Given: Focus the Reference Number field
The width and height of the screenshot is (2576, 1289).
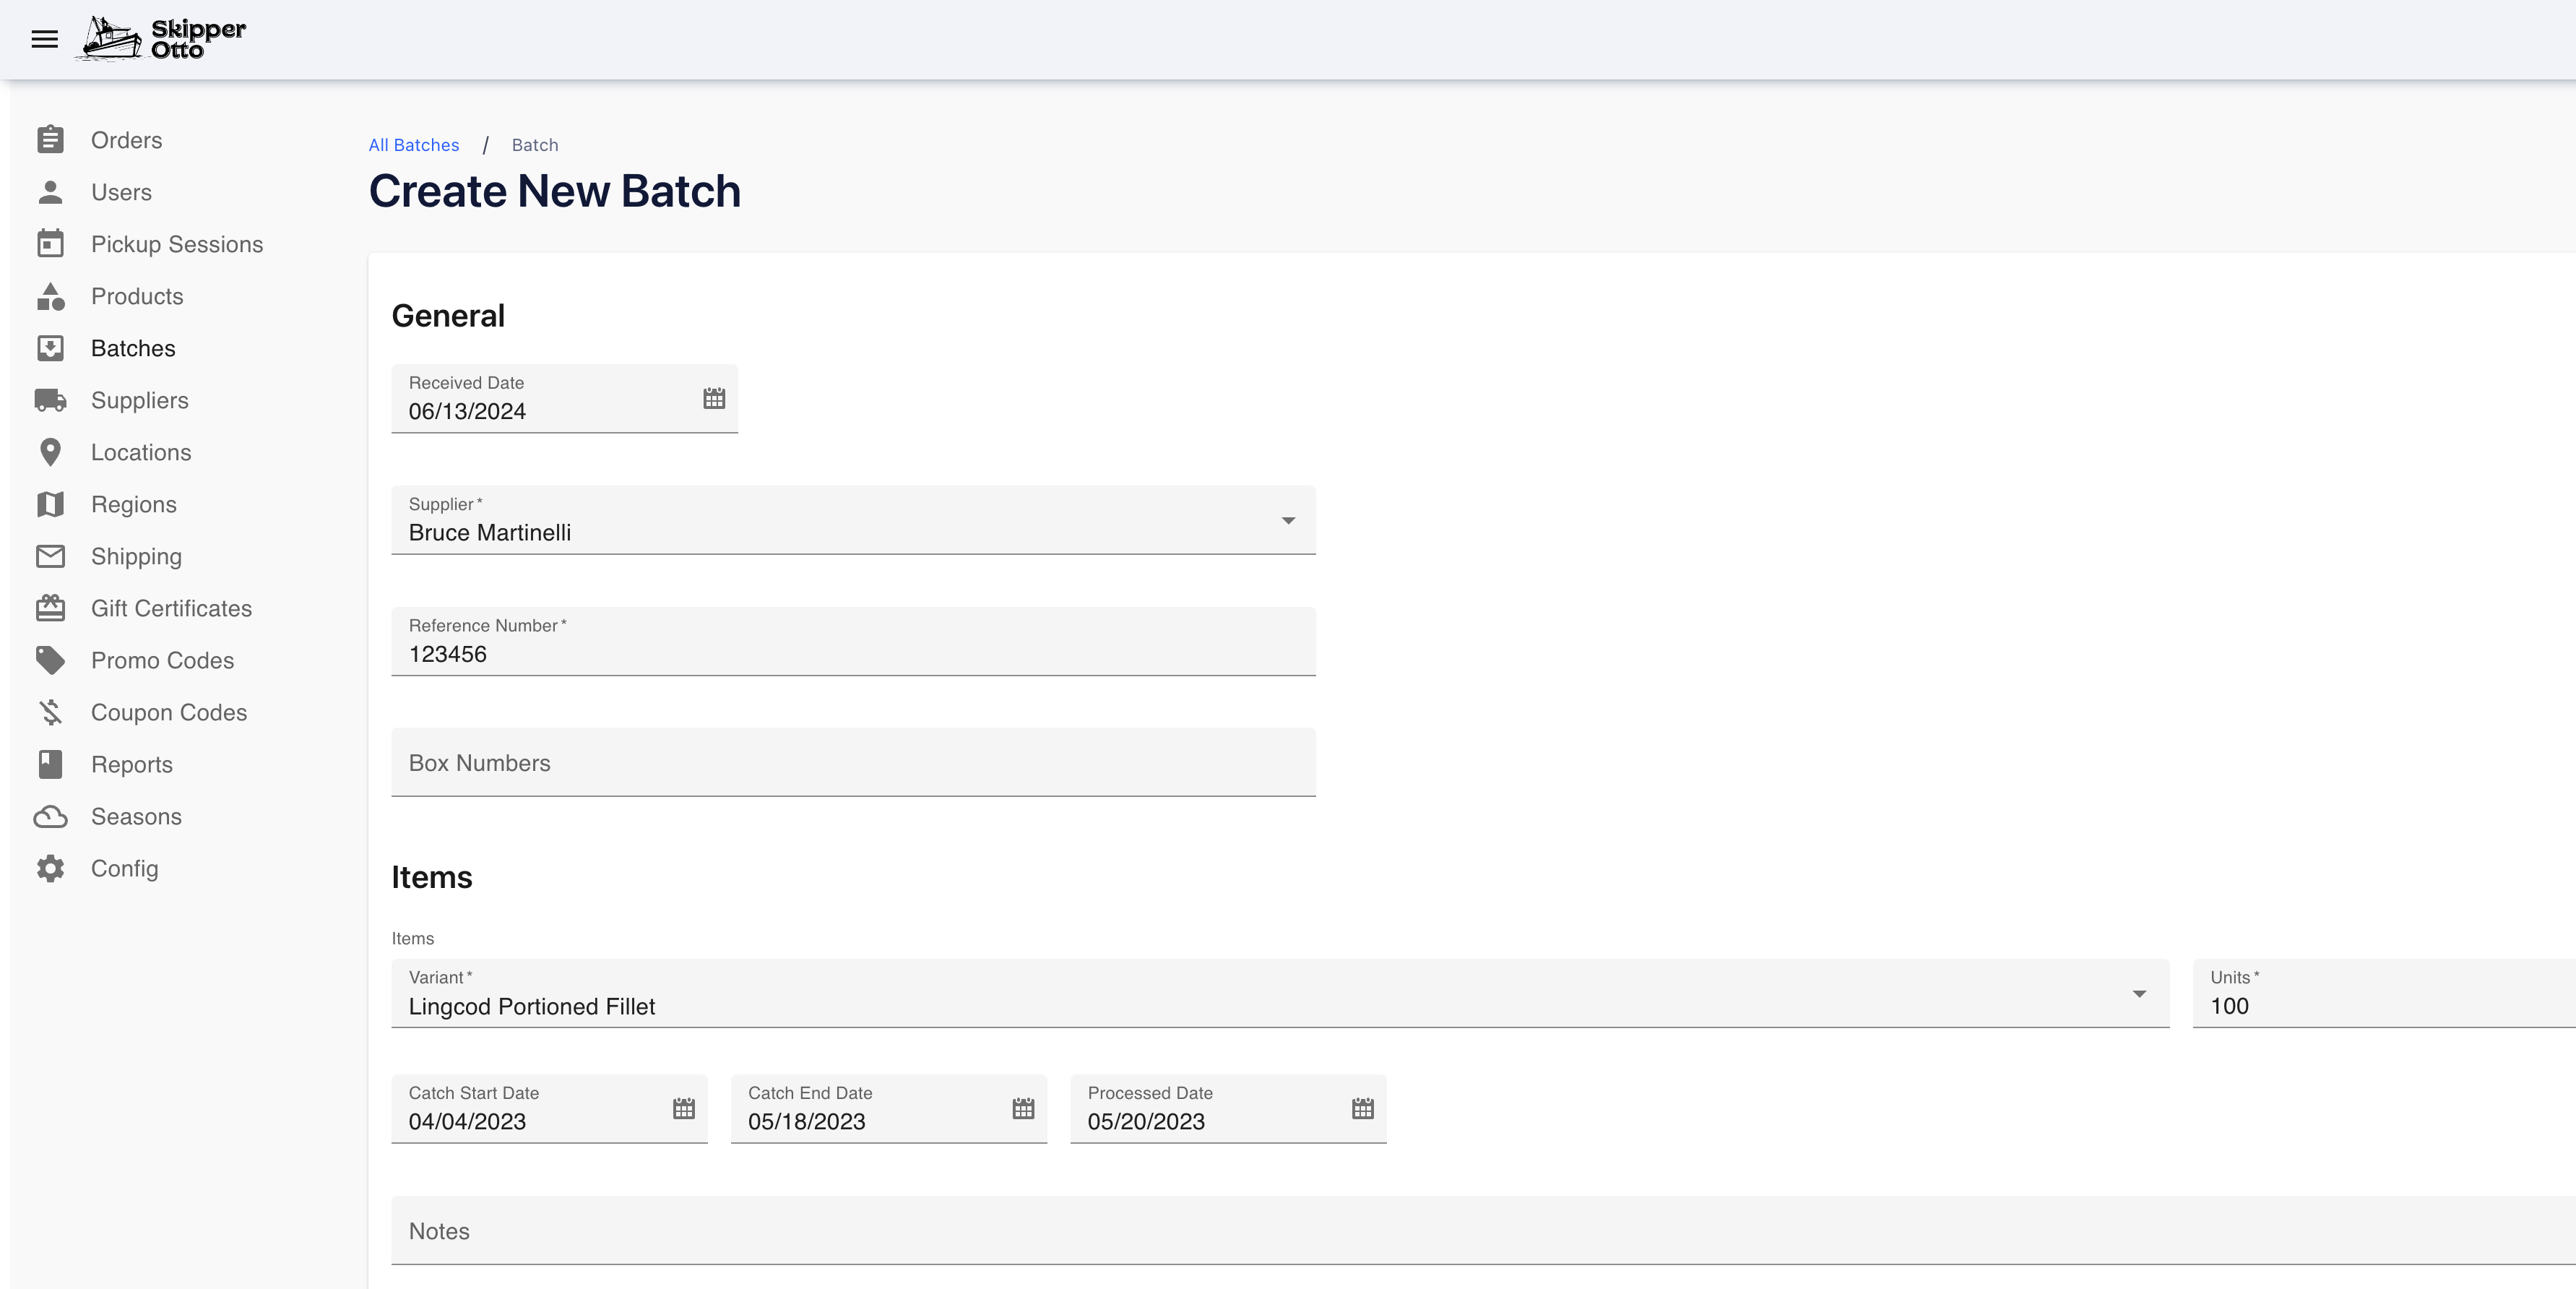Looking at the screenshot, I should (x=852, y=653).
